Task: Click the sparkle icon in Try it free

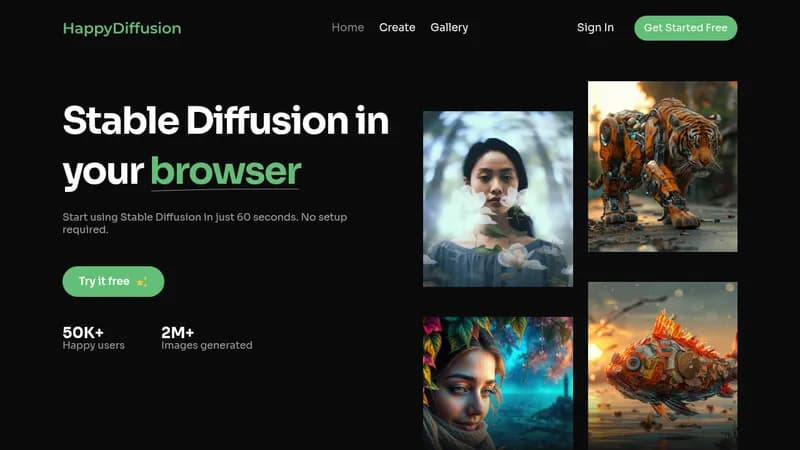Action: tap(142, 282)
